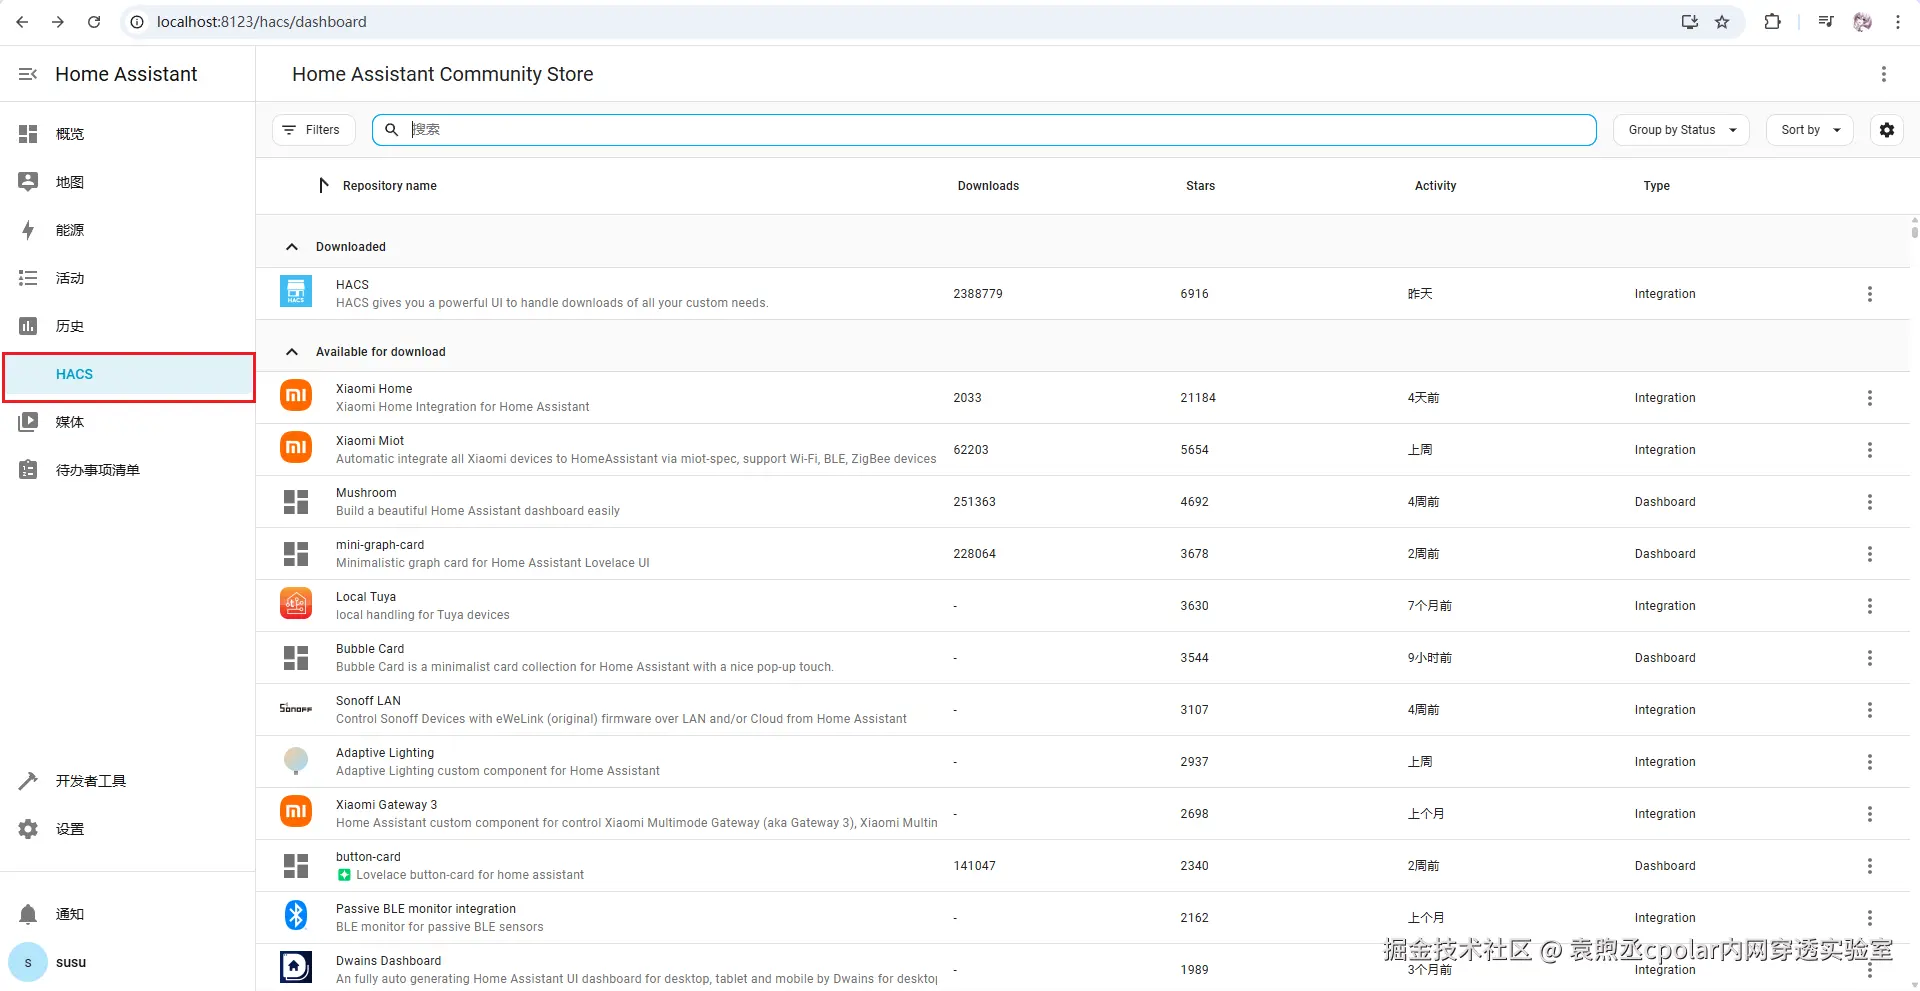Viewport: 1920px width, 991px height.
Task: Open more options for Xiaomi Gateway 3 row
Action: [1870, 814]
